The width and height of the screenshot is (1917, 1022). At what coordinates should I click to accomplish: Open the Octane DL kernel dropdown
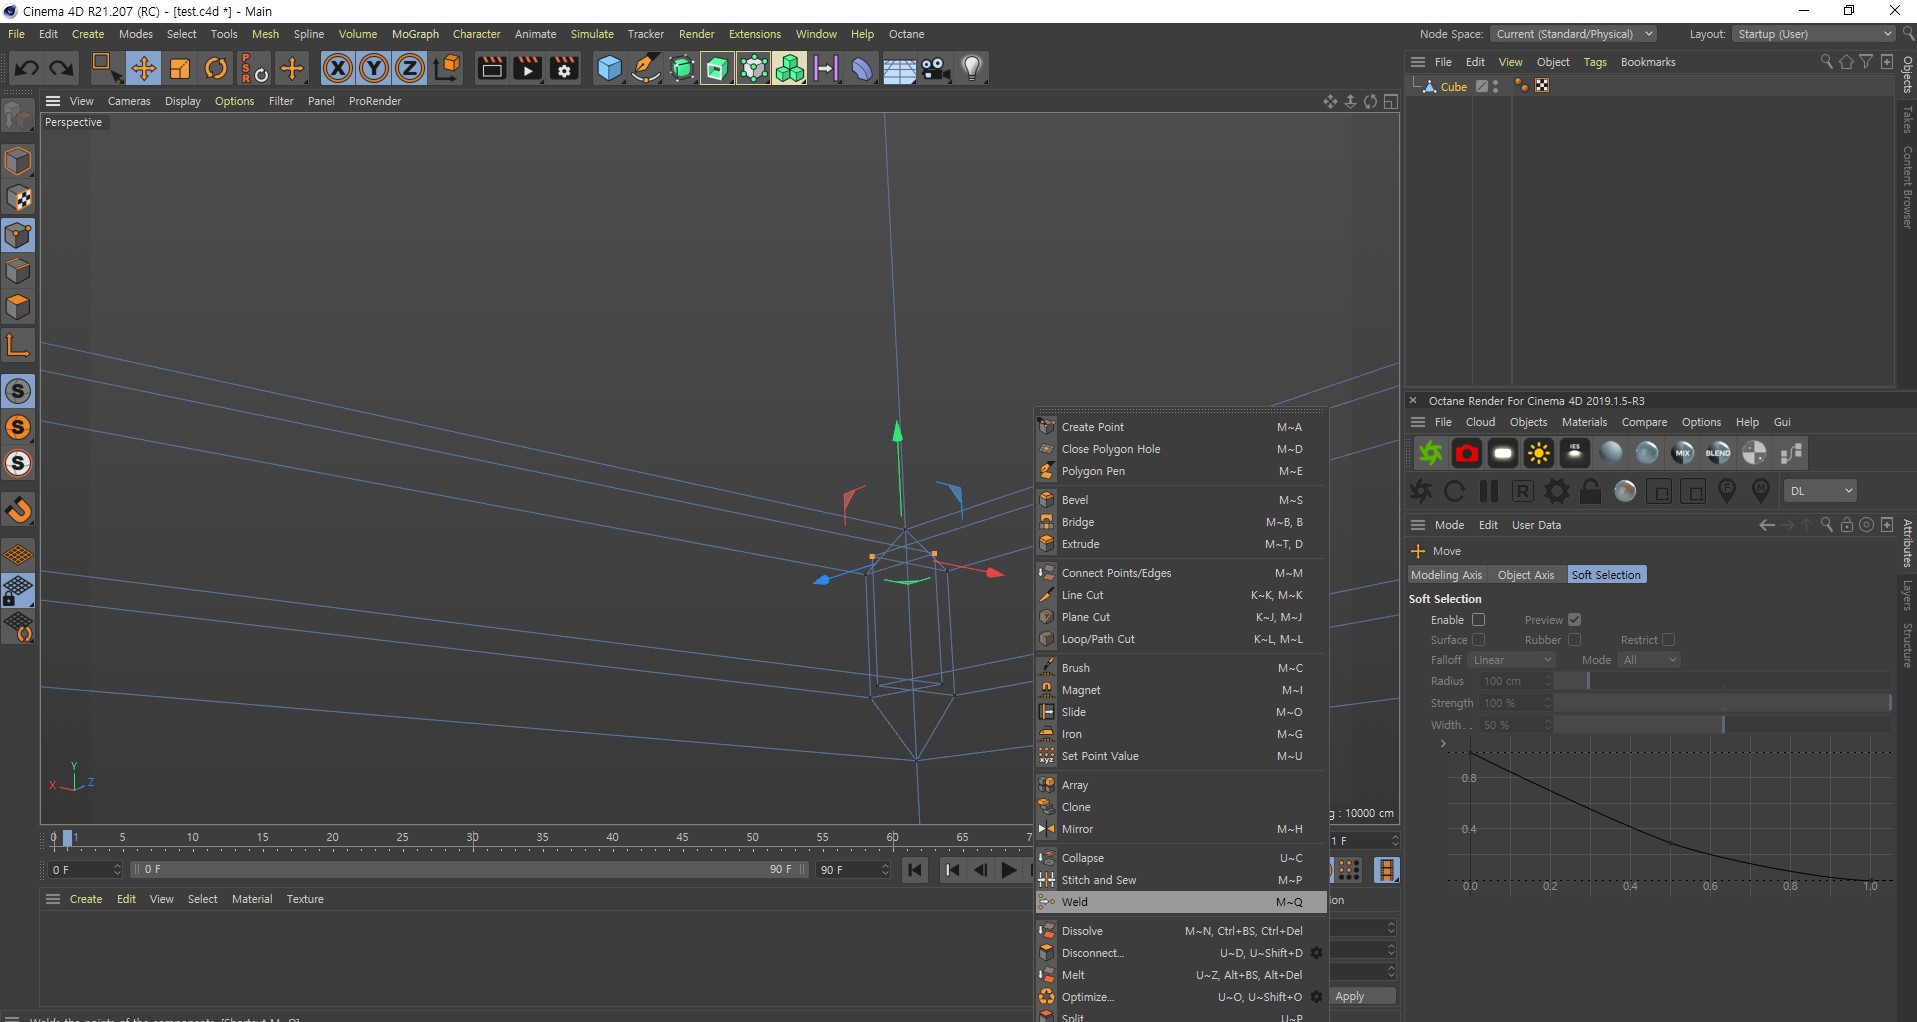click(1820, 491)
